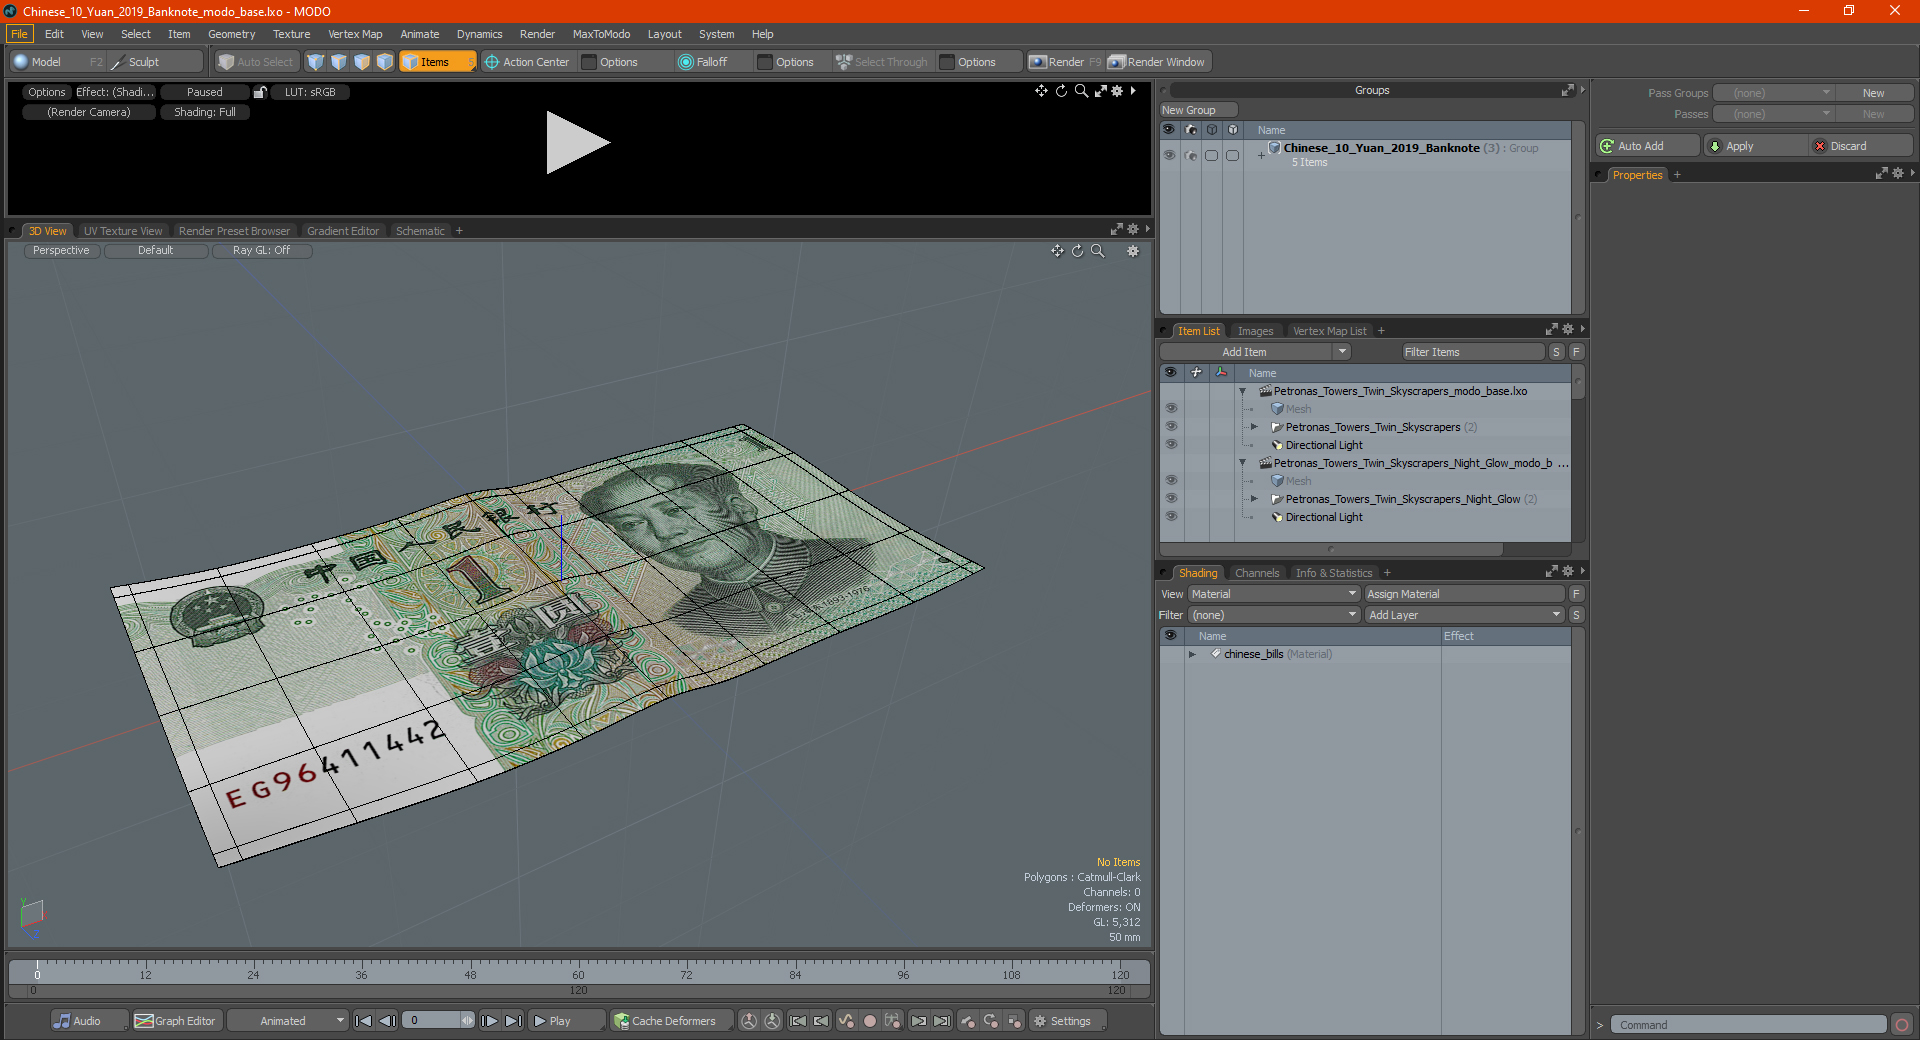Switch to UV Texture View tab
Viewport: 1920px width, 1040px height.
[122, 231]
